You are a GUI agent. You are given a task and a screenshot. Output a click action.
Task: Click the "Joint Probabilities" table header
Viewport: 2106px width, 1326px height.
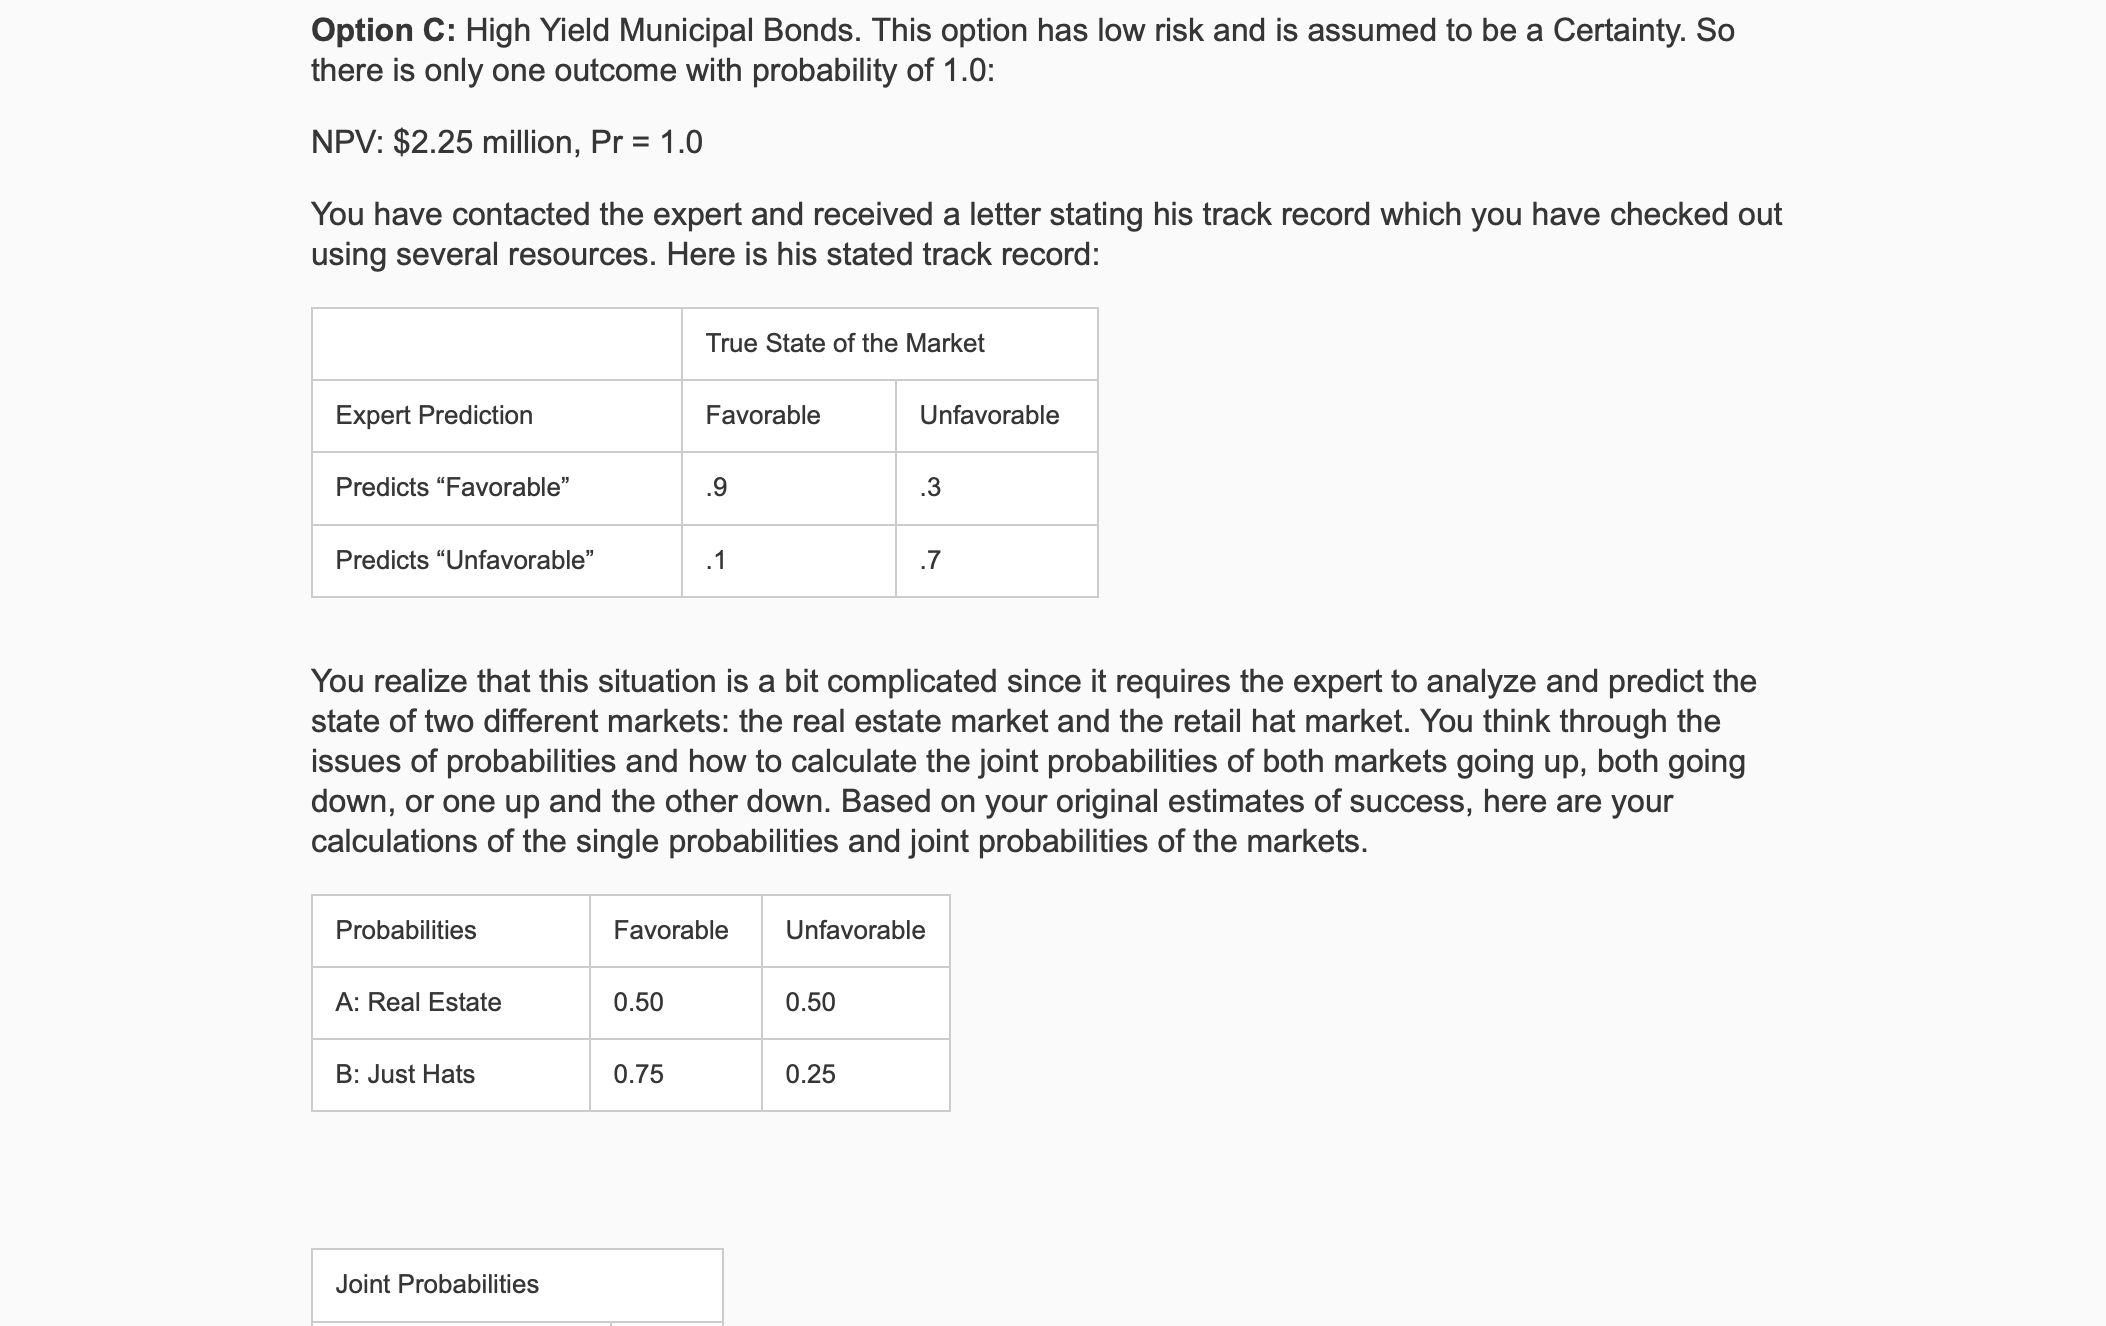pyautogui.click(x=517, y=1285)
